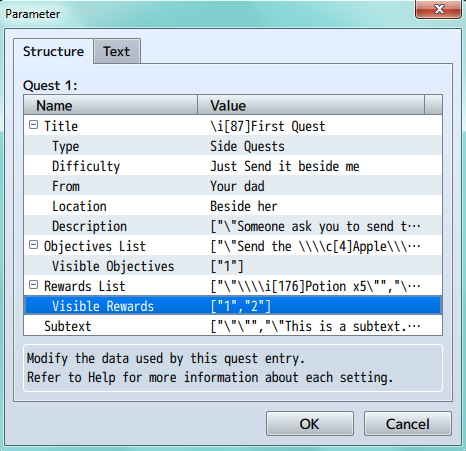
Task: Click the Value column header
Action: tap(311, 105)
